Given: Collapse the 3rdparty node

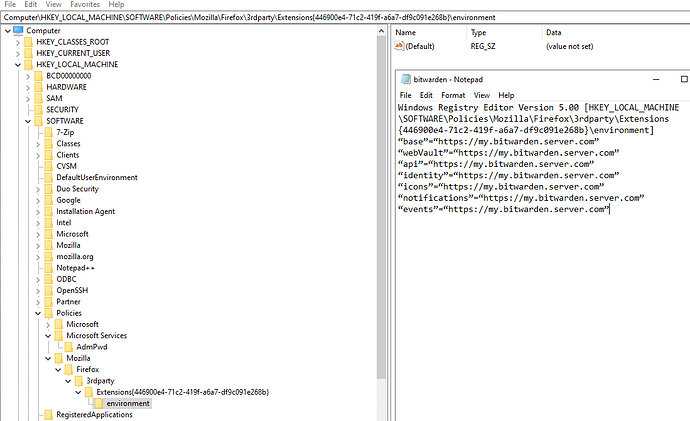Looking at the screenshot, I should (68, 381).
